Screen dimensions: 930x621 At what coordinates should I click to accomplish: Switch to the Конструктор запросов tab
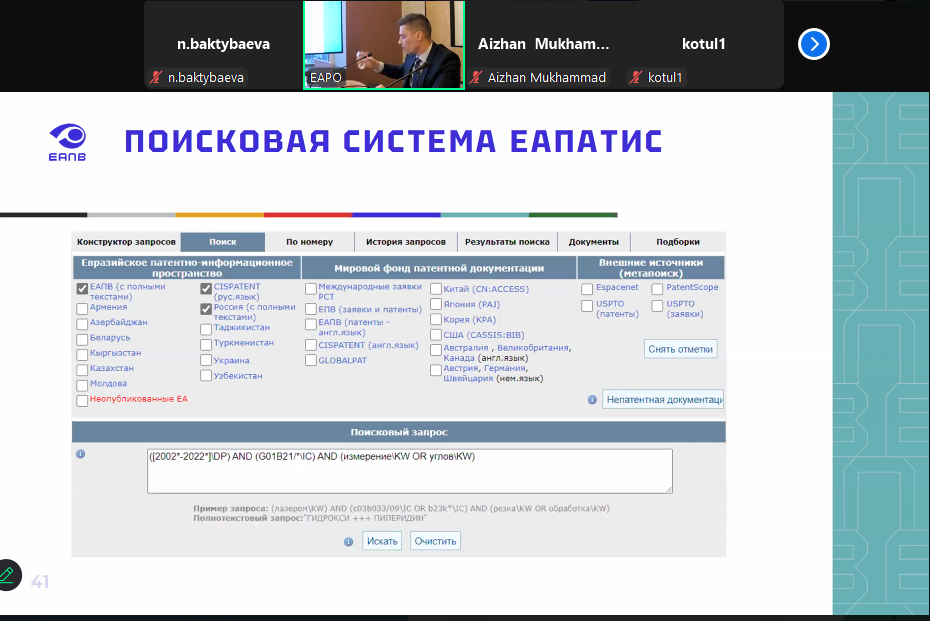tap(127, 242)
